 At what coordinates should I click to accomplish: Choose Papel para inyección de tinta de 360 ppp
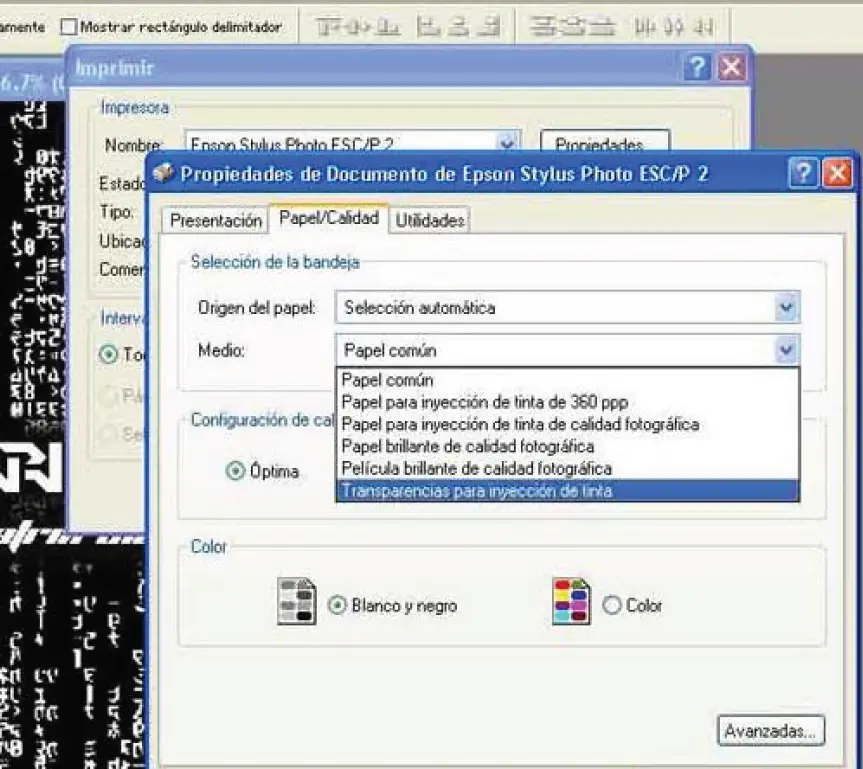567,402
